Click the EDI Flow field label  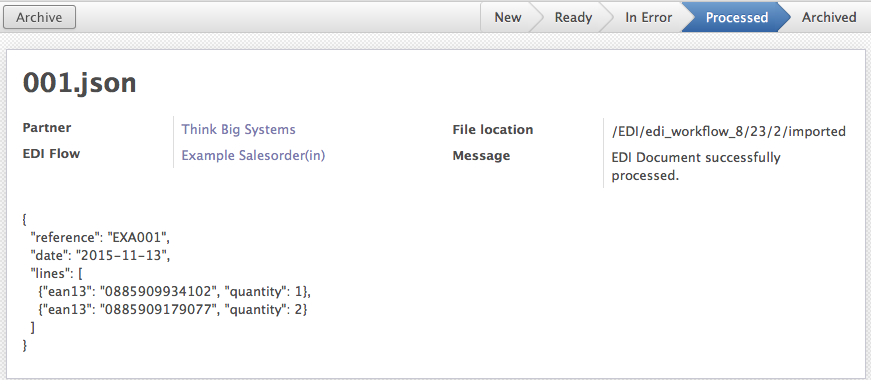click(x=51, y=154)
